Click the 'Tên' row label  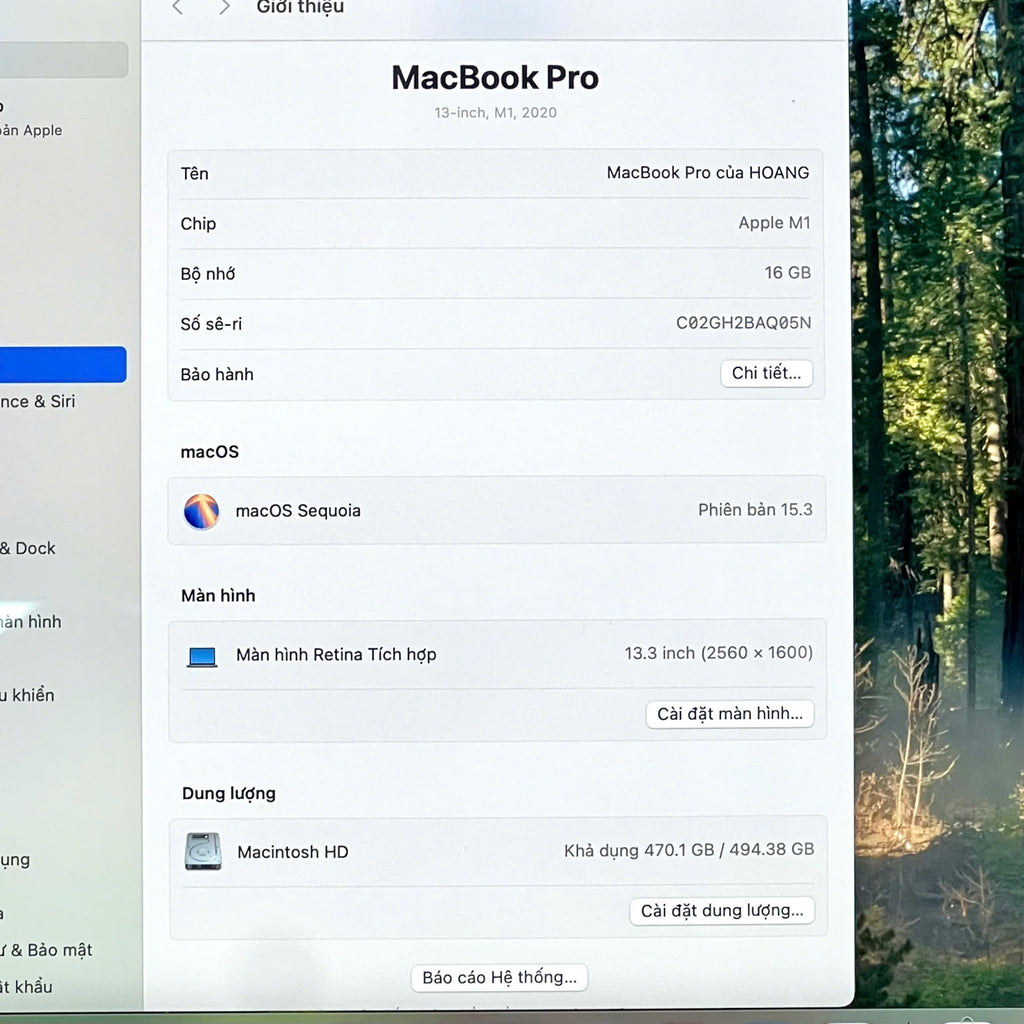click(195, 174)
